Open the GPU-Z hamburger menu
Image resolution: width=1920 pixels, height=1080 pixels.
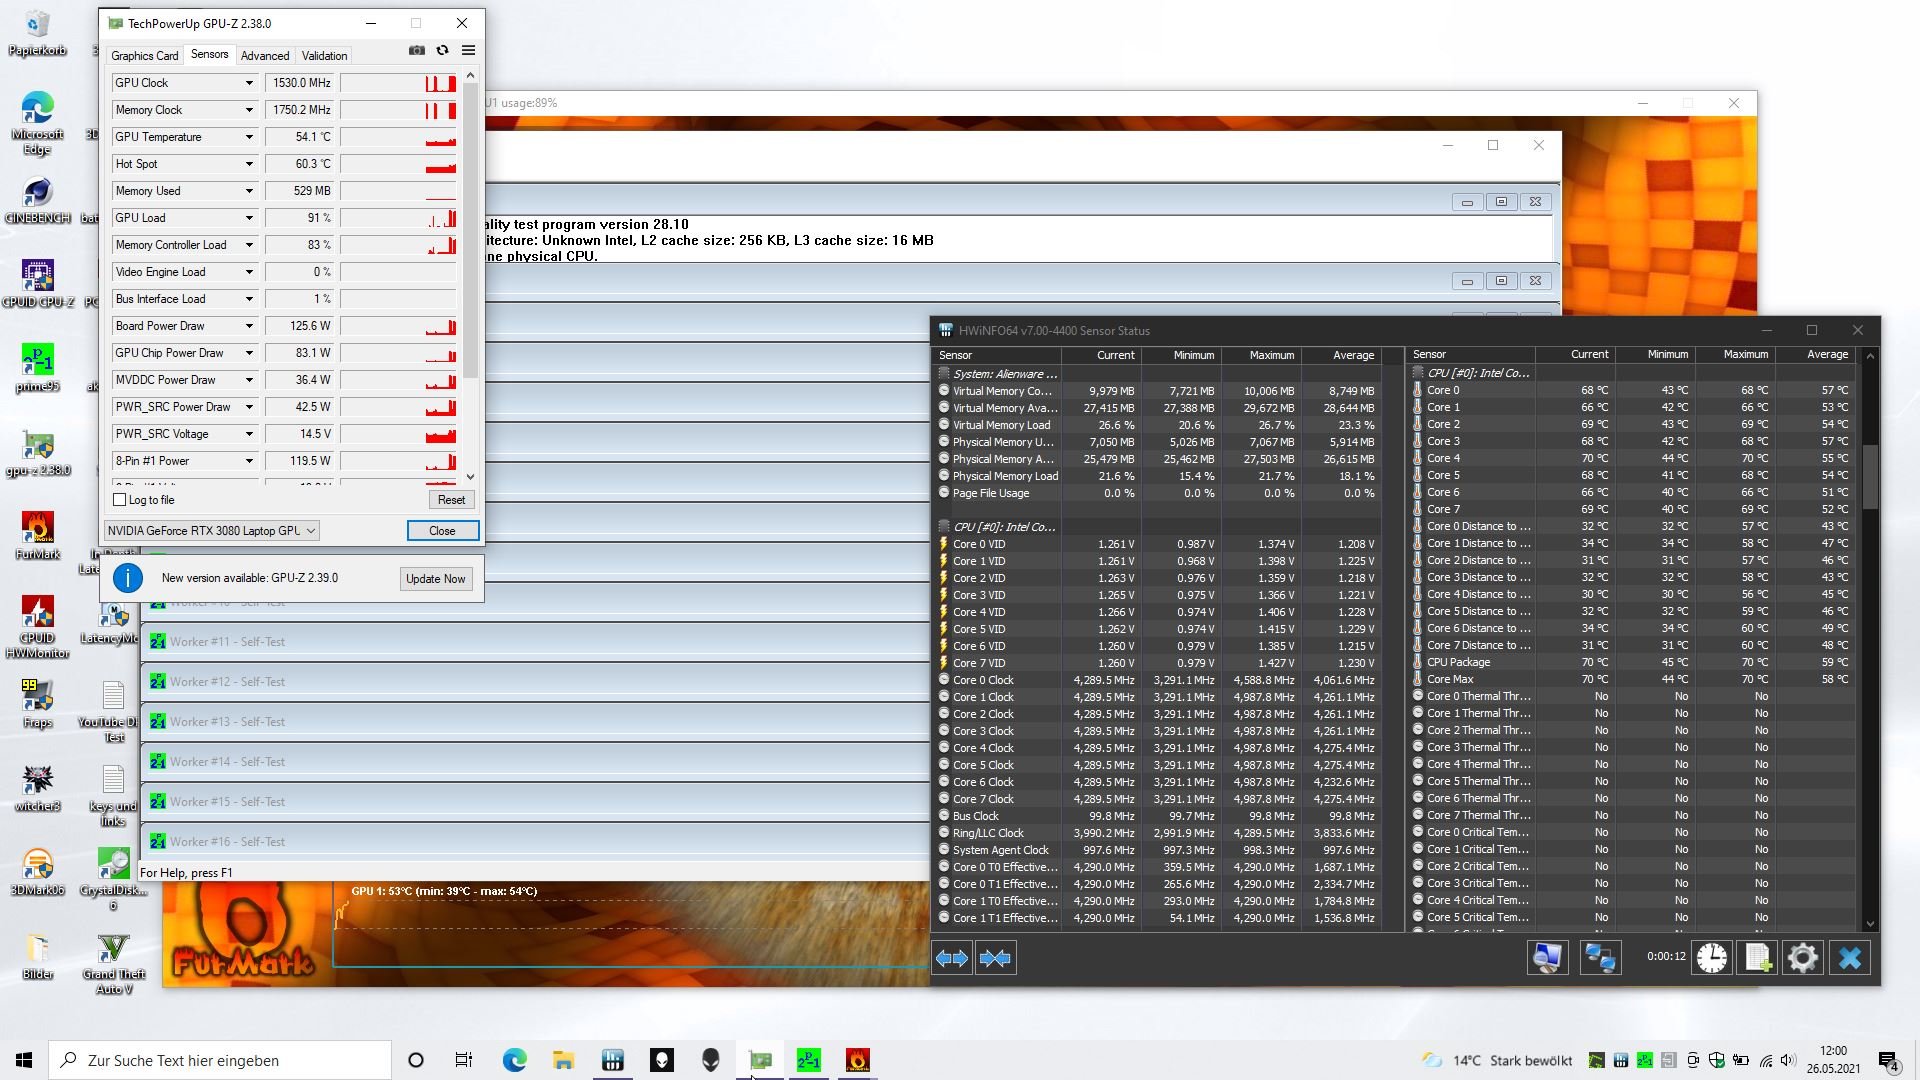coord(468,51)
